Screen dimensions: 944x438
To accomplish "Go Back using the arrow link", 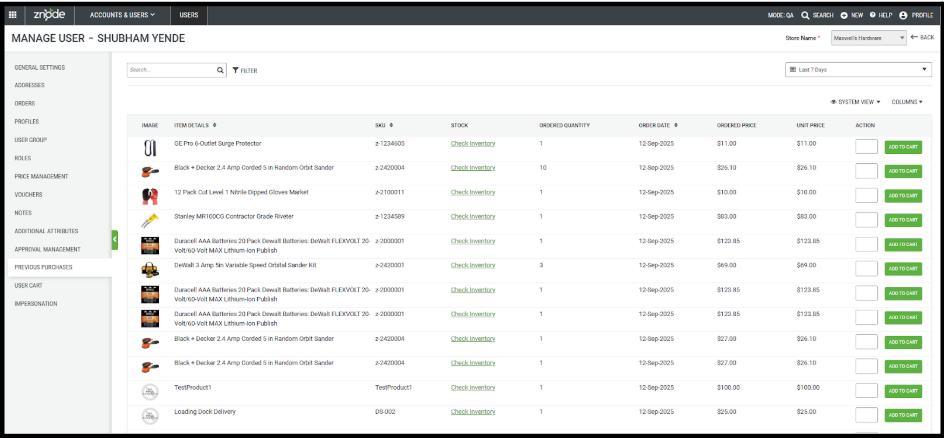I will point(922,37).
